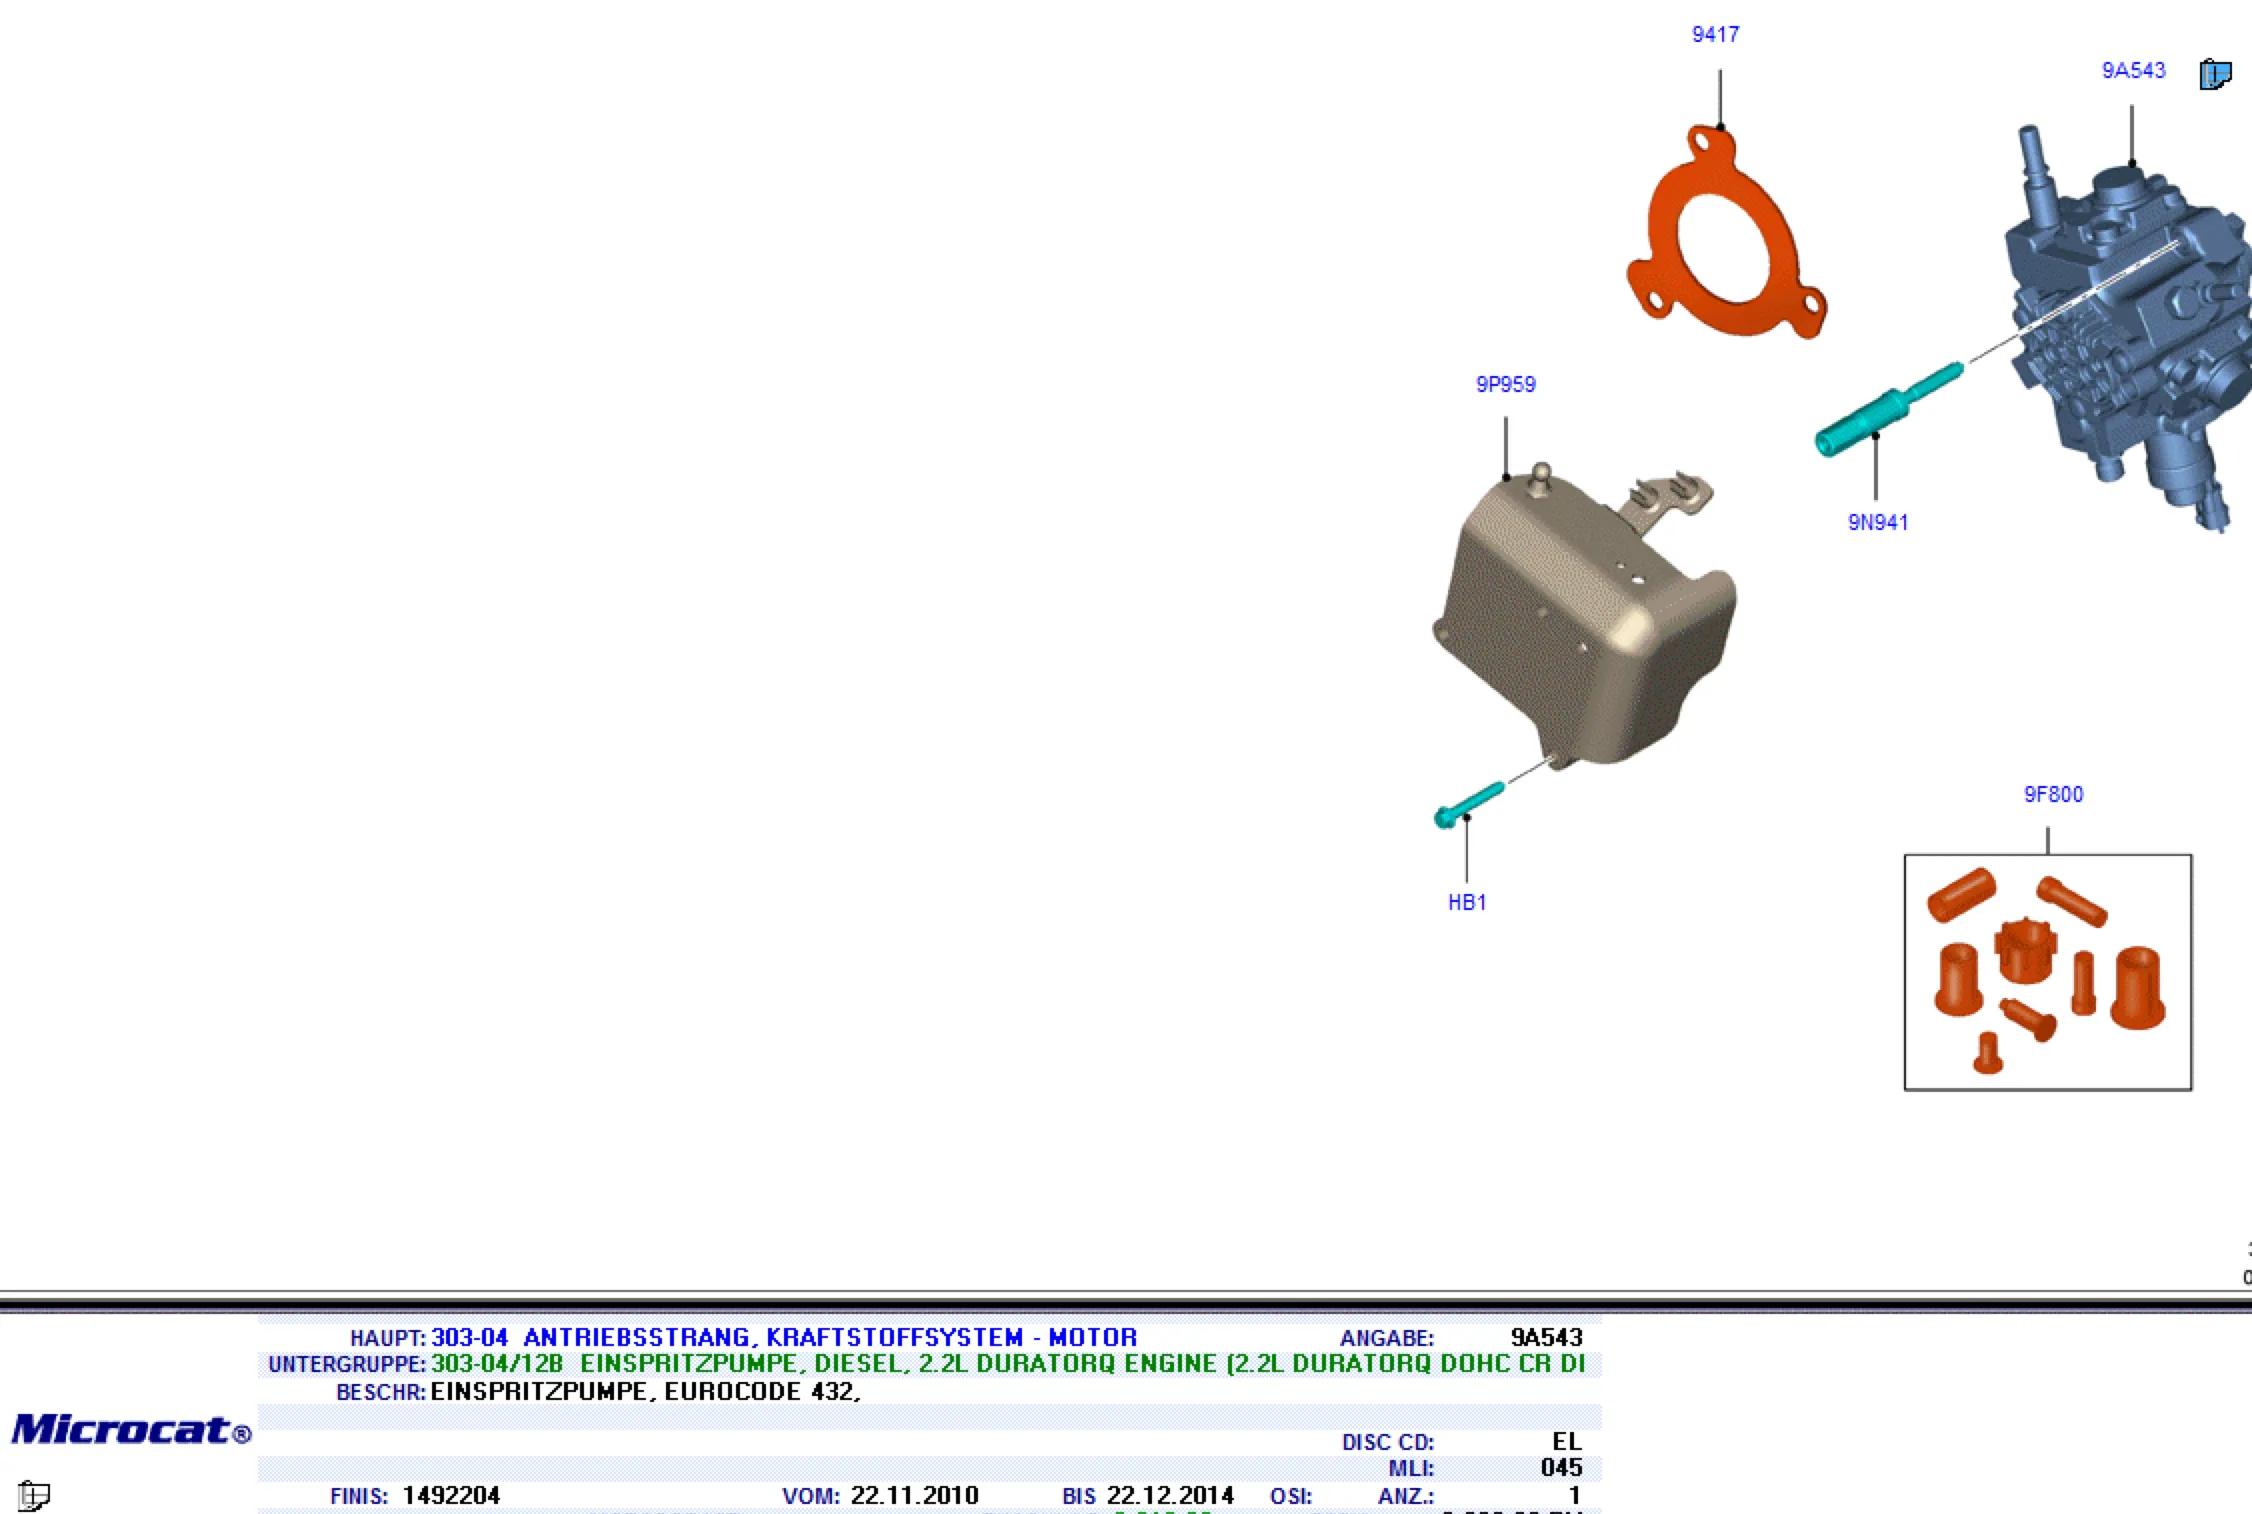2252x1514 pixels.
Task: Click the 9A543 callout label
Action: [x=2133, y=71]
